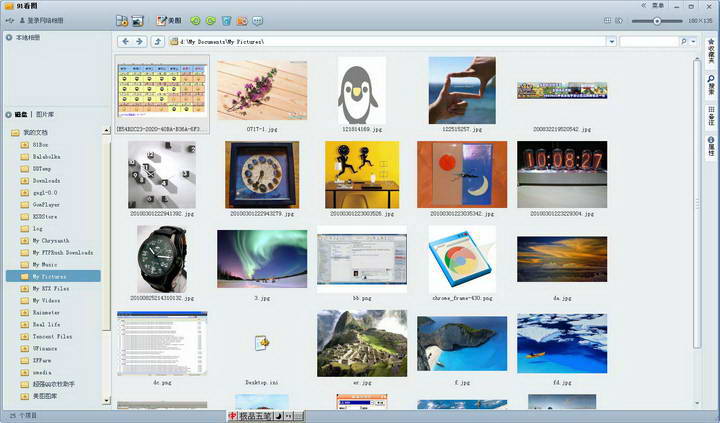
Task: Rotate image right with green clockwise icon
Action: [x=211, y=21]
